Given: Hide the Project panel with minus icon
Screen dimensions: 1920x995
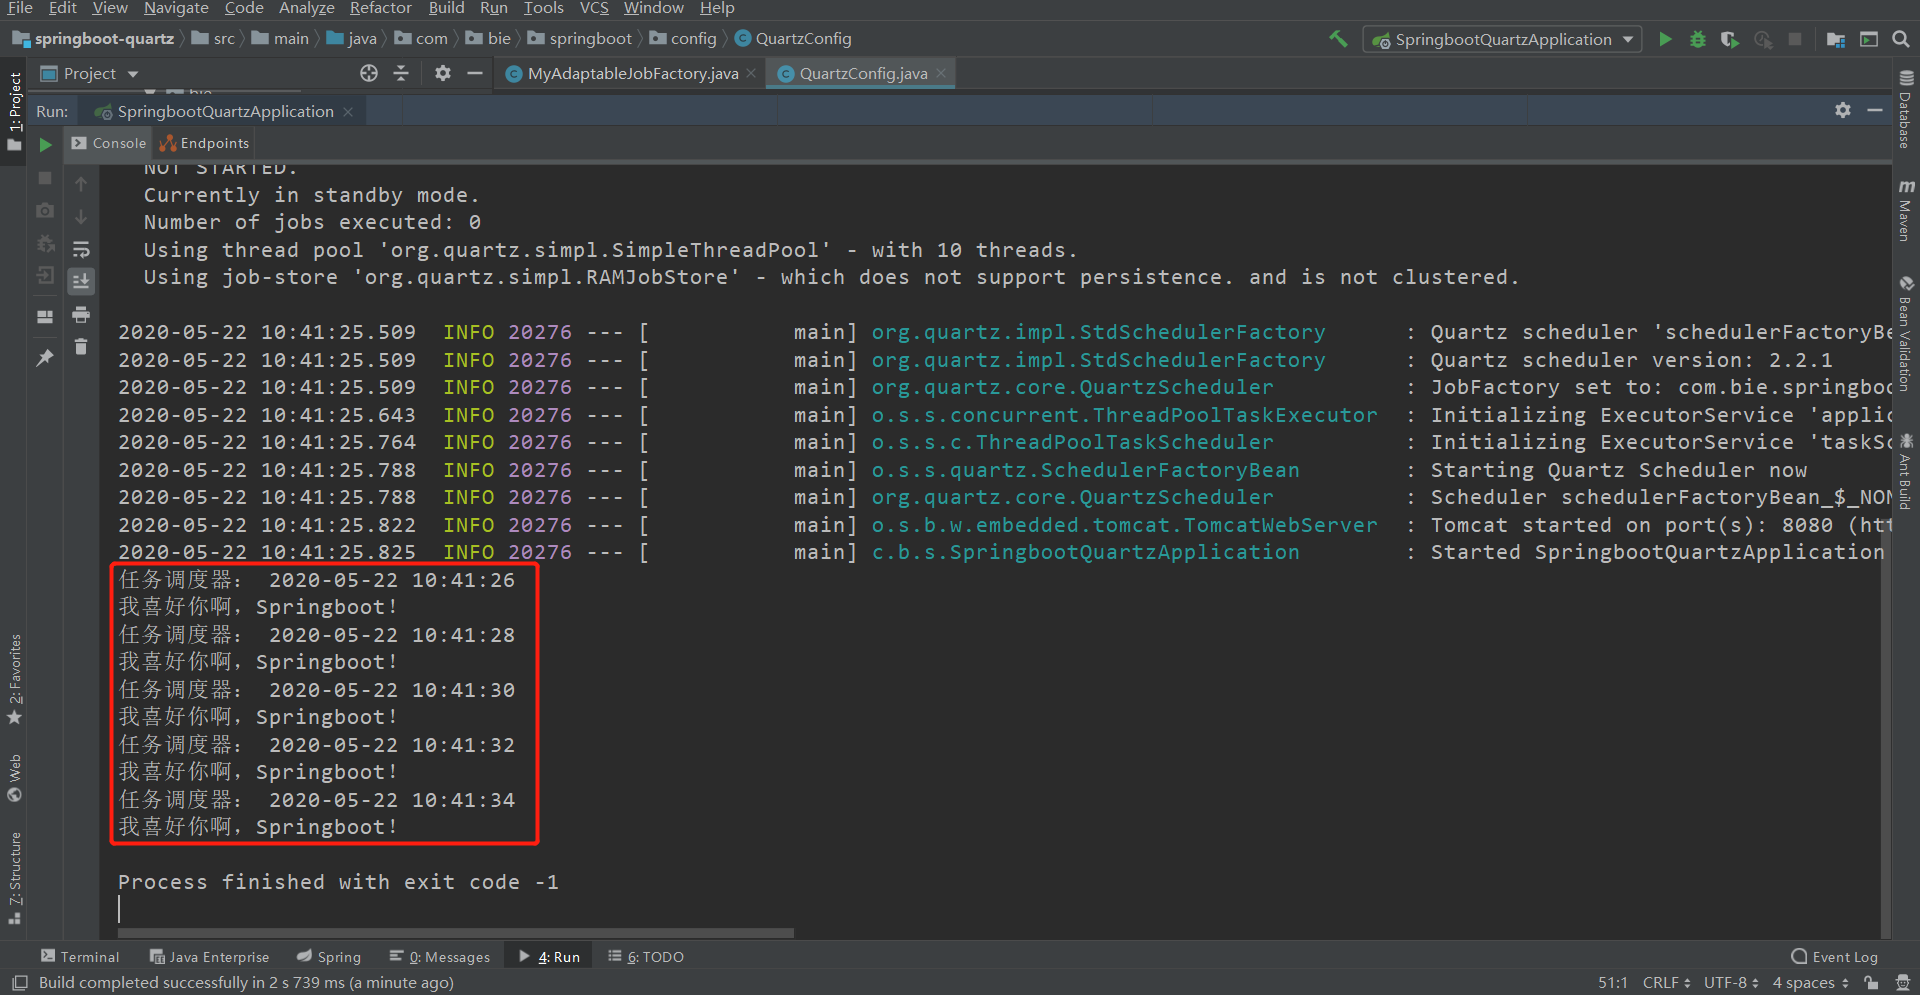Looking at the screenshot, I should pos(475,73).
